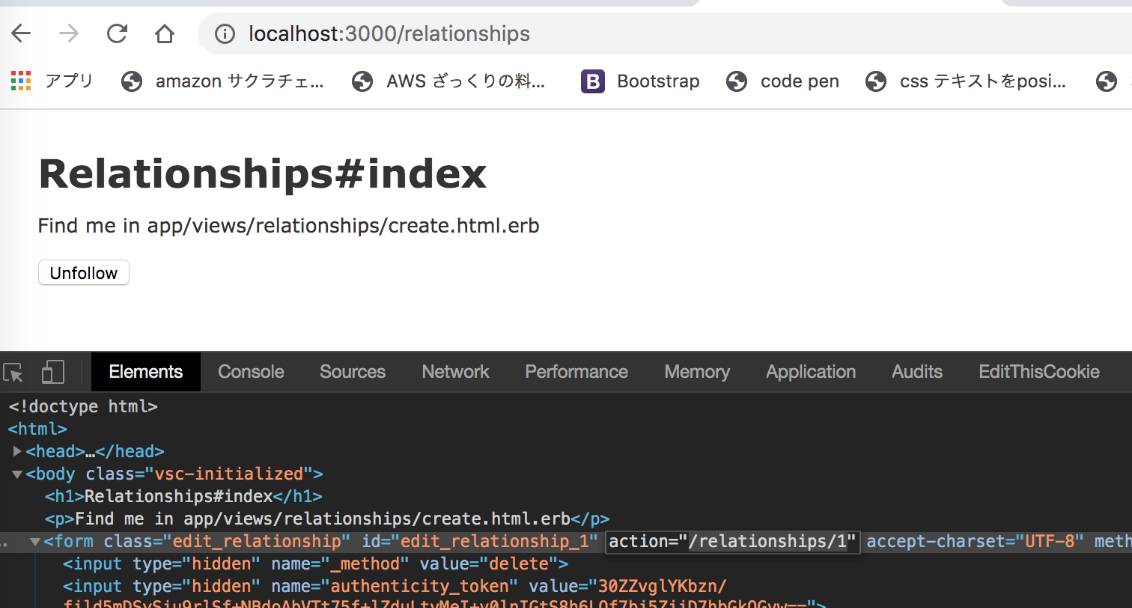Click the accept-charset="UTF-8" attribute
1132x608 pixels.
(x=975, y=542)
